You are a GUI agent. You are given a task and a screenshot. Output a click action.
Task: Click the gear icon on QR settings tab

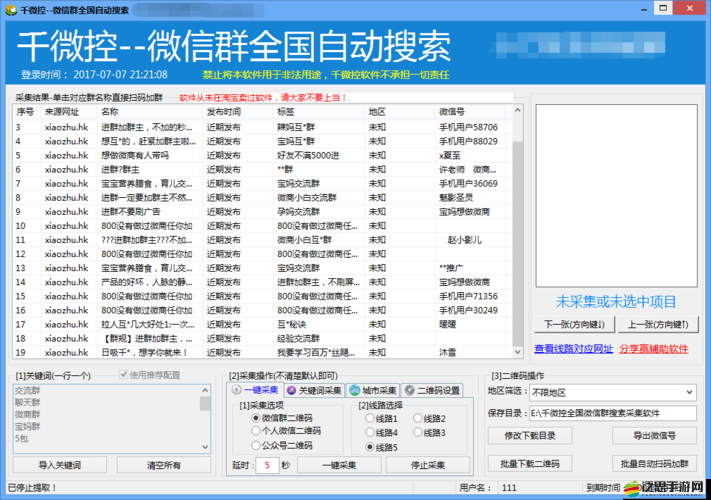pyautogui.click(x=409, y=390)
